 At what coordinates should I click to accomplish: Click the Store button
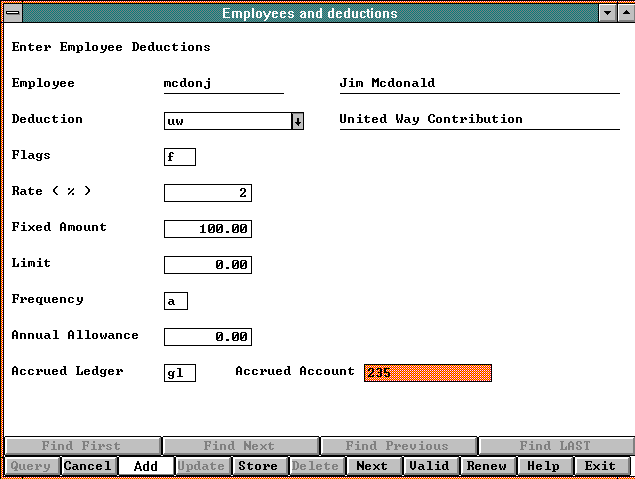tap(257, 466)
